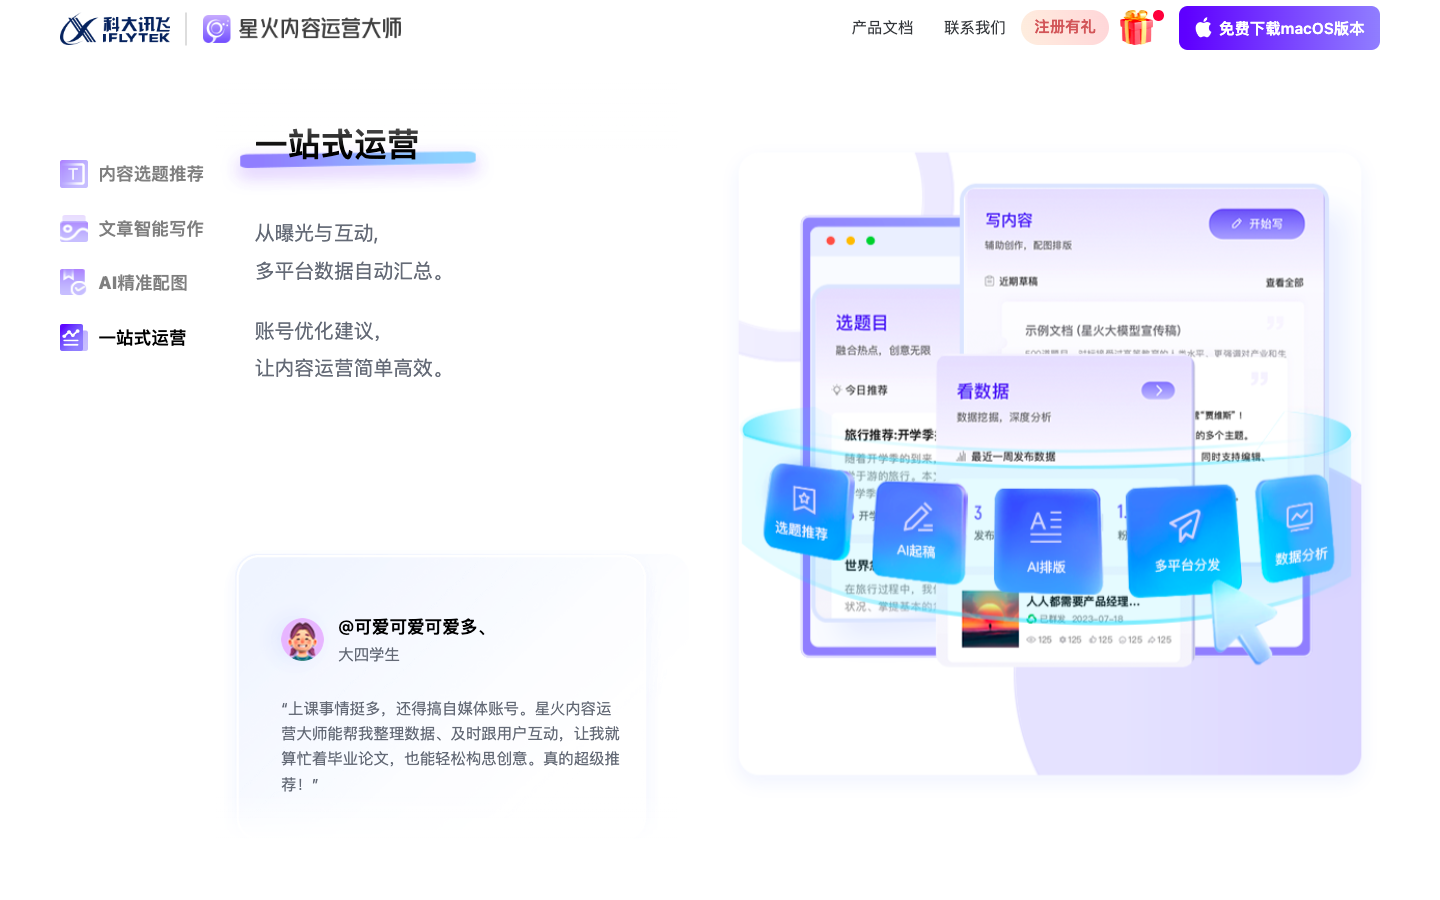
Task: Open the 星火内容运营大师 title link
Action: [x=320, y=28]
